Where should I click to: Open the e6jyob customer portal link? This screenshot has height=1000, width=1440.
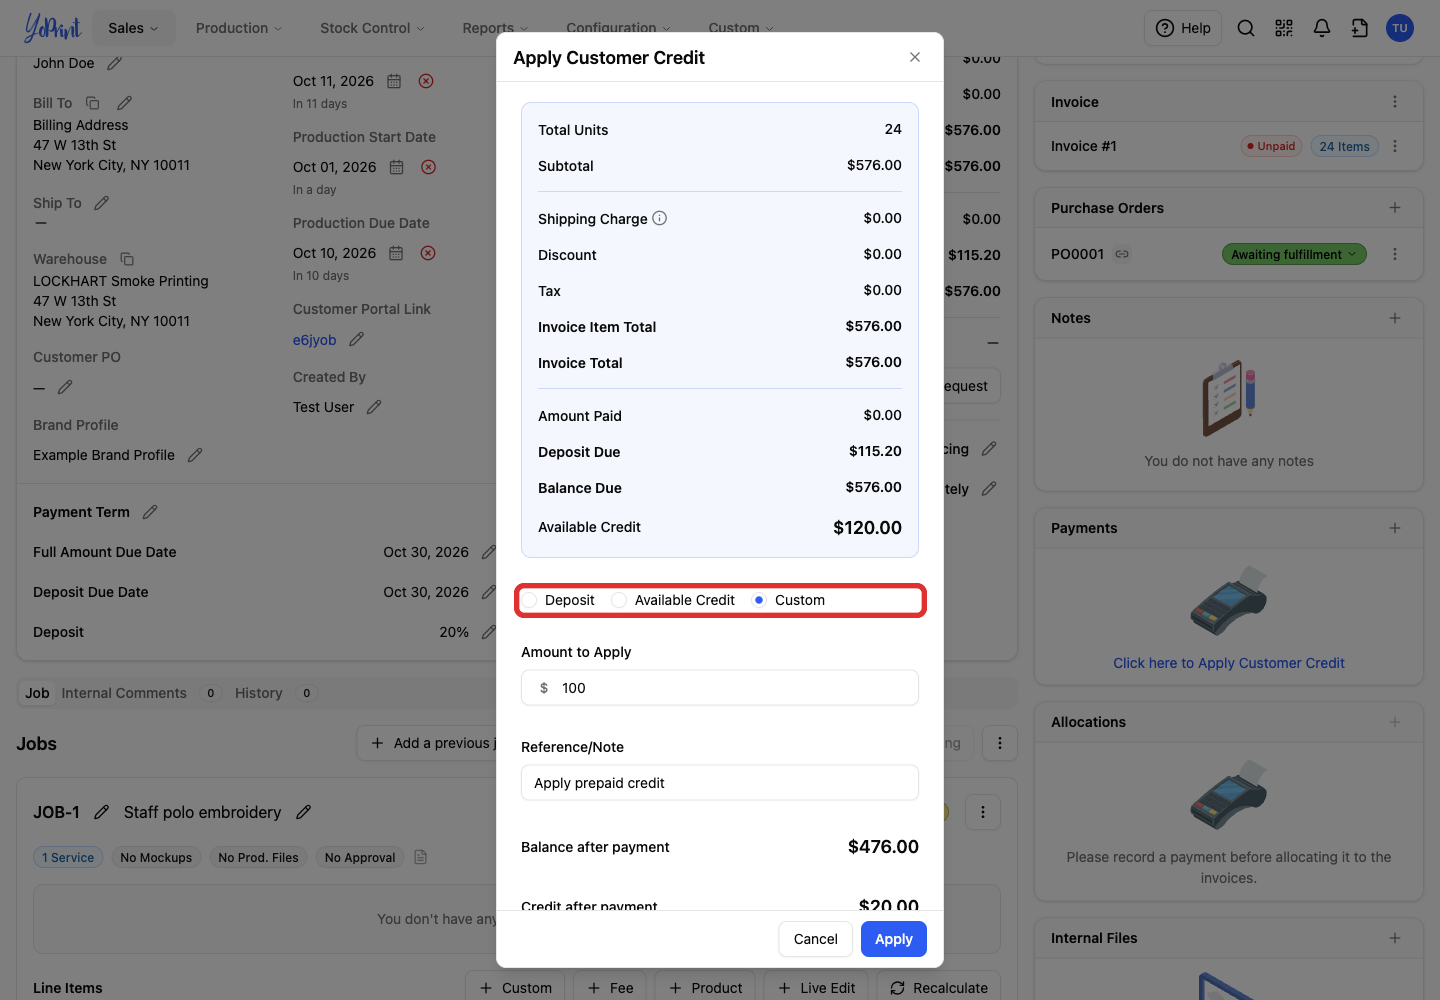tap(315, 340)
